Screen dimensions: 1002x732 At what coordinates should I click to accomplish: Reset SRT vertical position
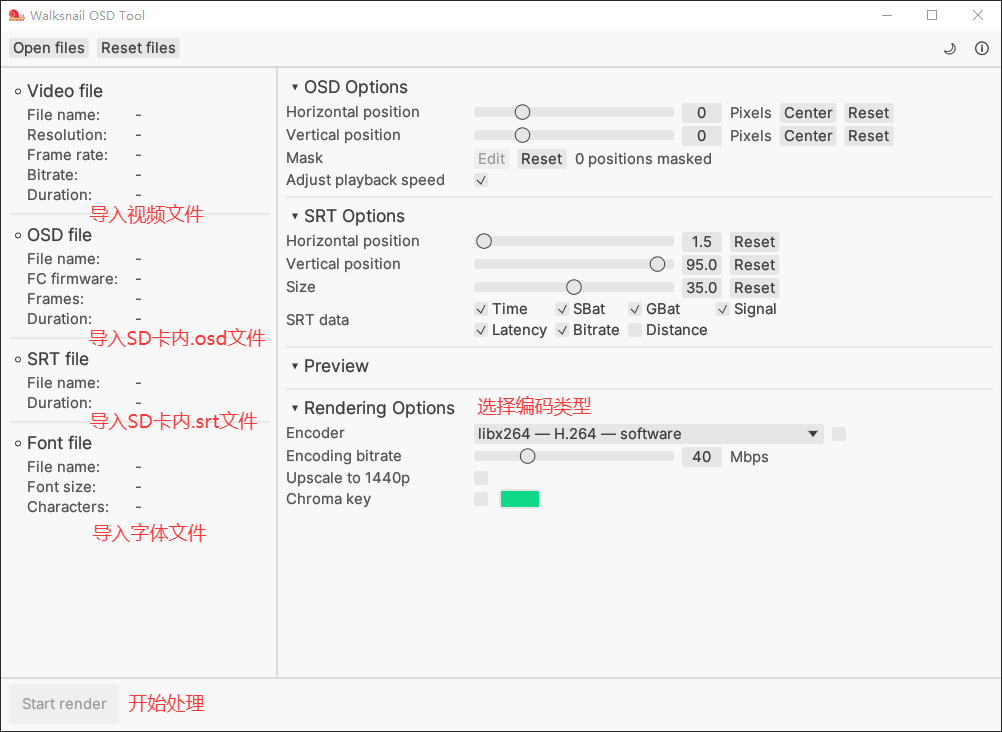coord(754,265)
